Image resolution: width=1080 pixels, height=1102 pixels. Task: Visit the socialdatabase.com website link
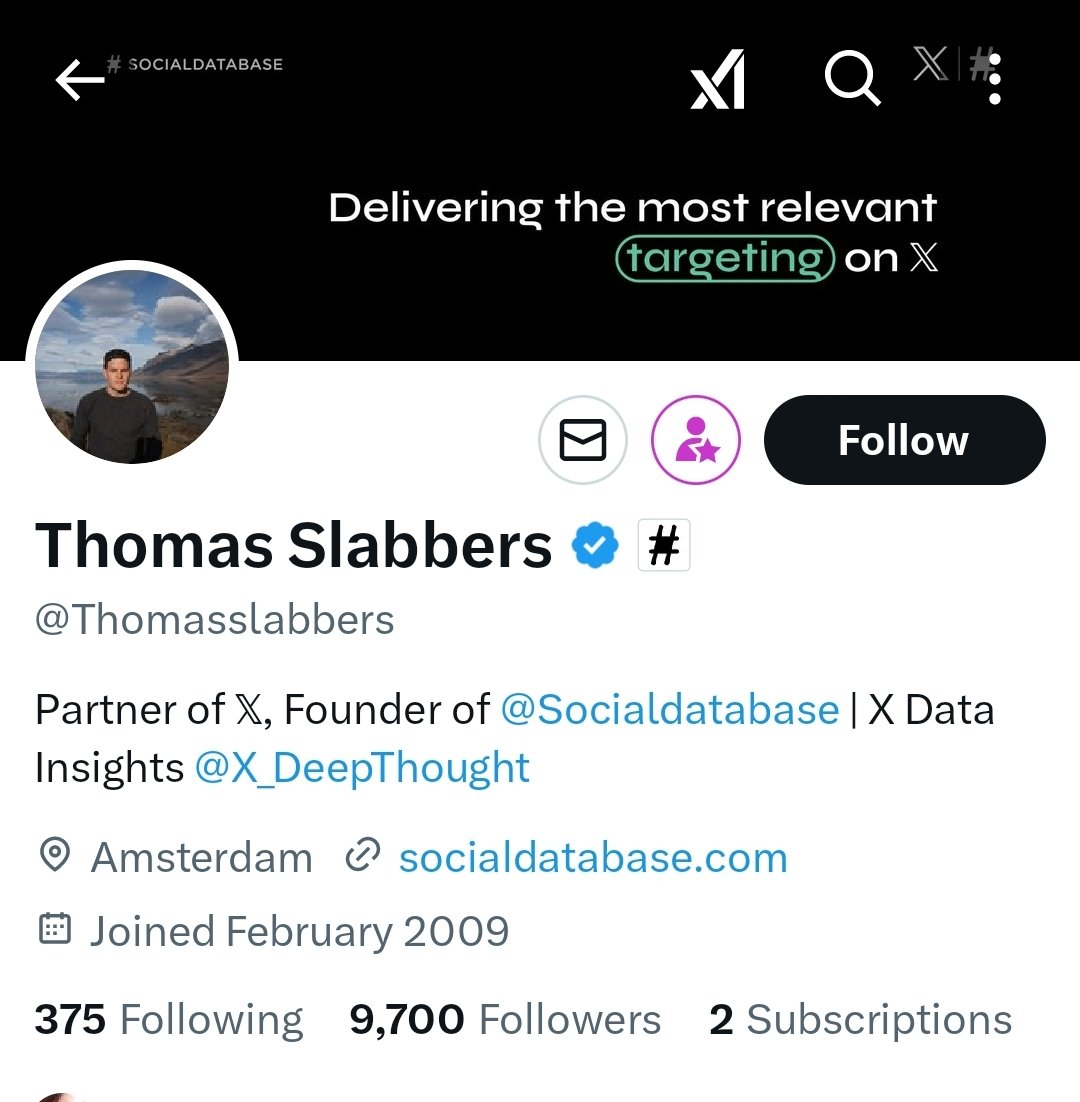pos(592,858)
